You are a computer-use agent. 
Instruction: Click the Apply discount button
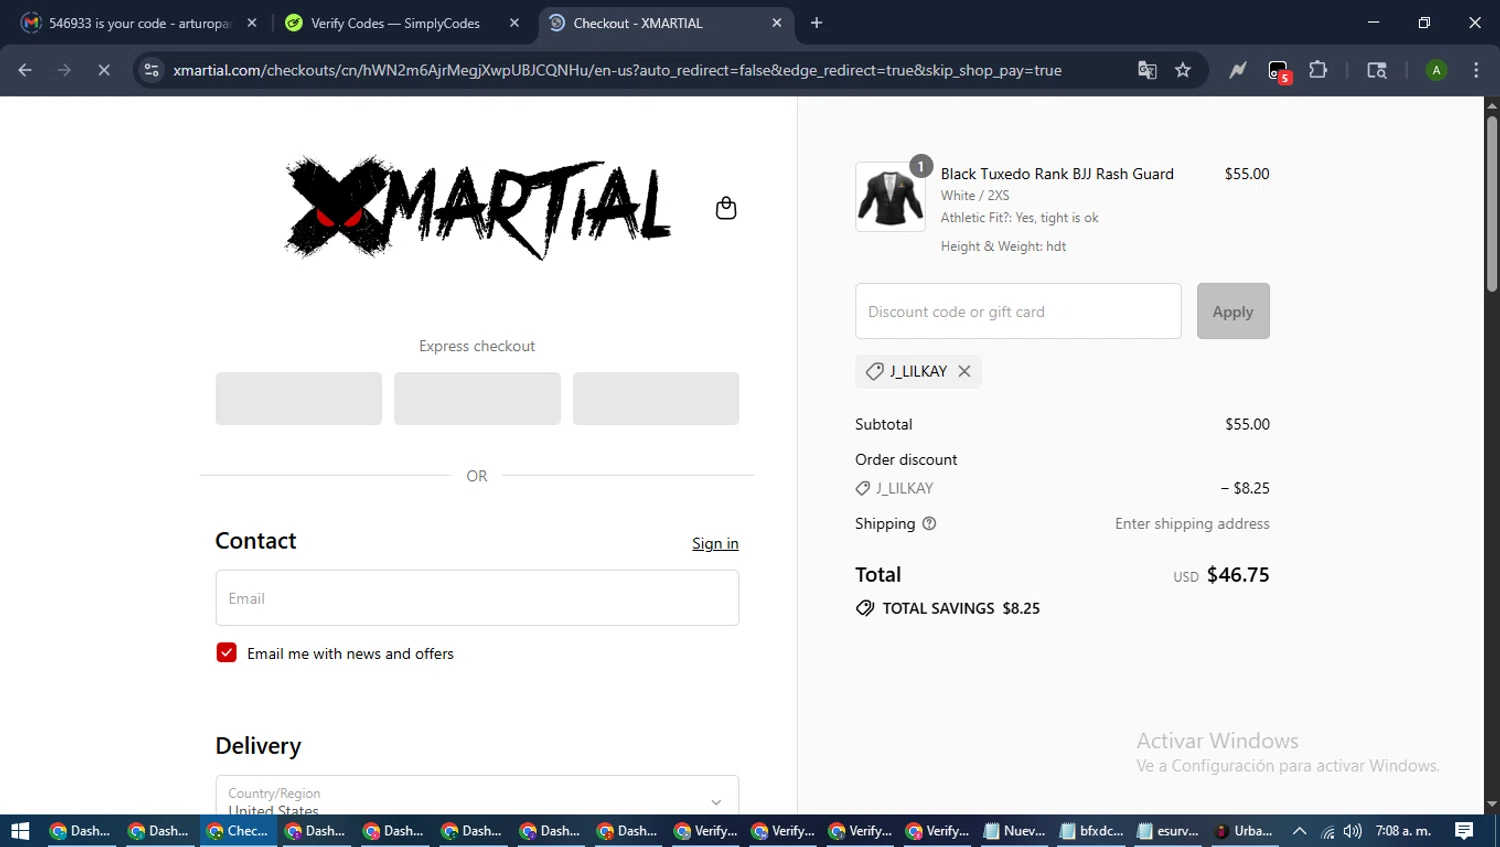click(1233, 311)
